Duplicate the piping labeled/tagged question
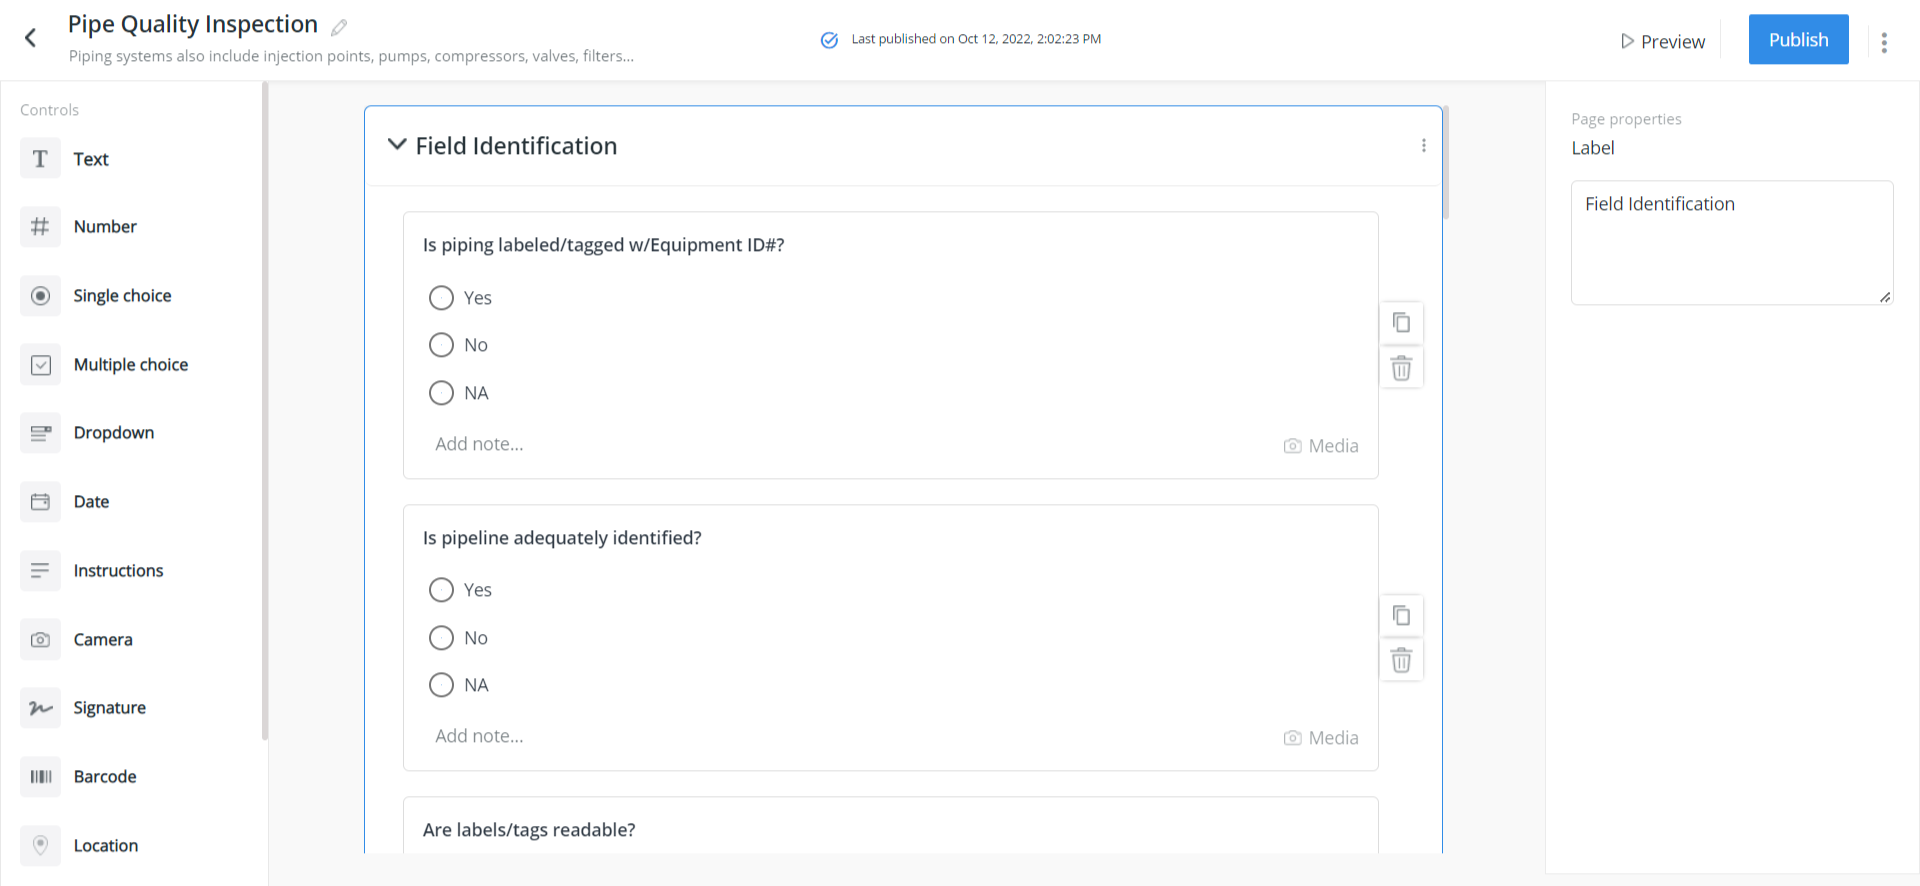The image size is (1920, 886). click(1401, 322)
